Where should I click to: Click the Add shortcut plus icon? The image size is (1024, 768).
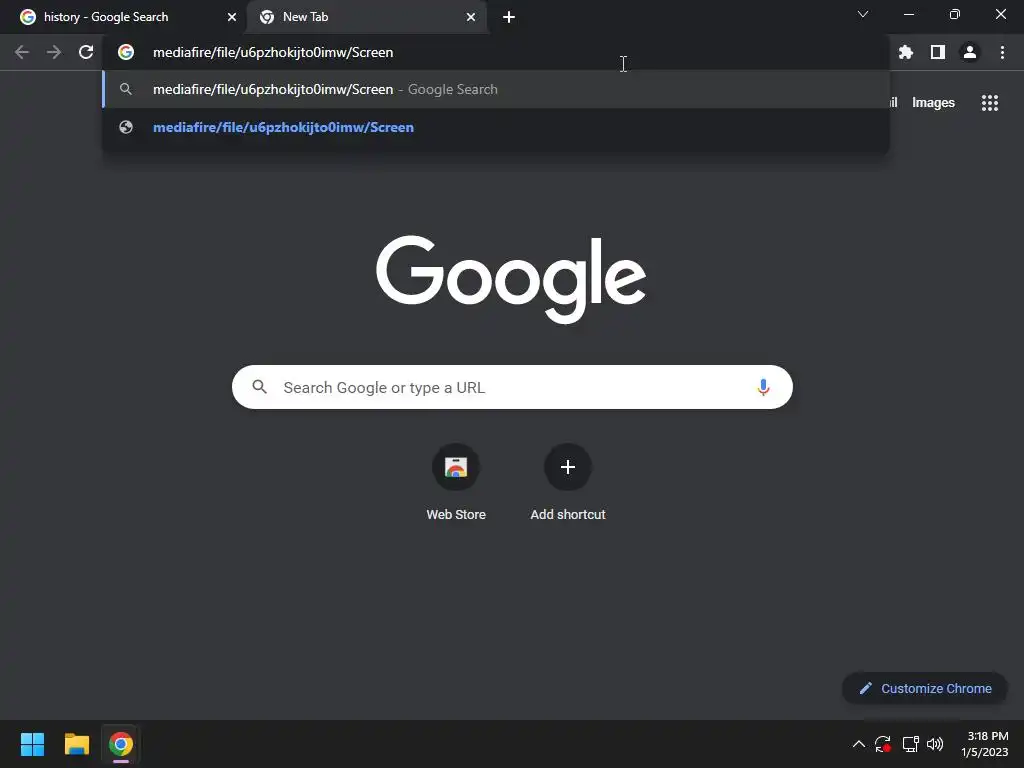pos(568,467)
